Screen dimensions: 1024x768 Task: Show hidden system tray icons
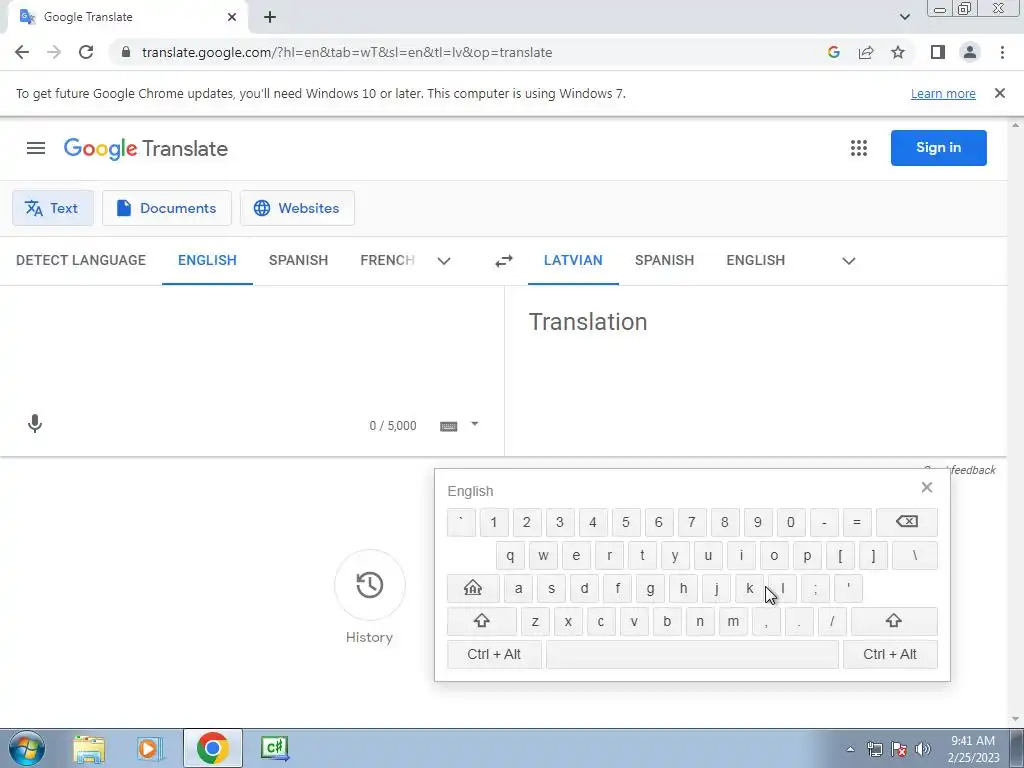pyautogui.click(x=850, y=749)
